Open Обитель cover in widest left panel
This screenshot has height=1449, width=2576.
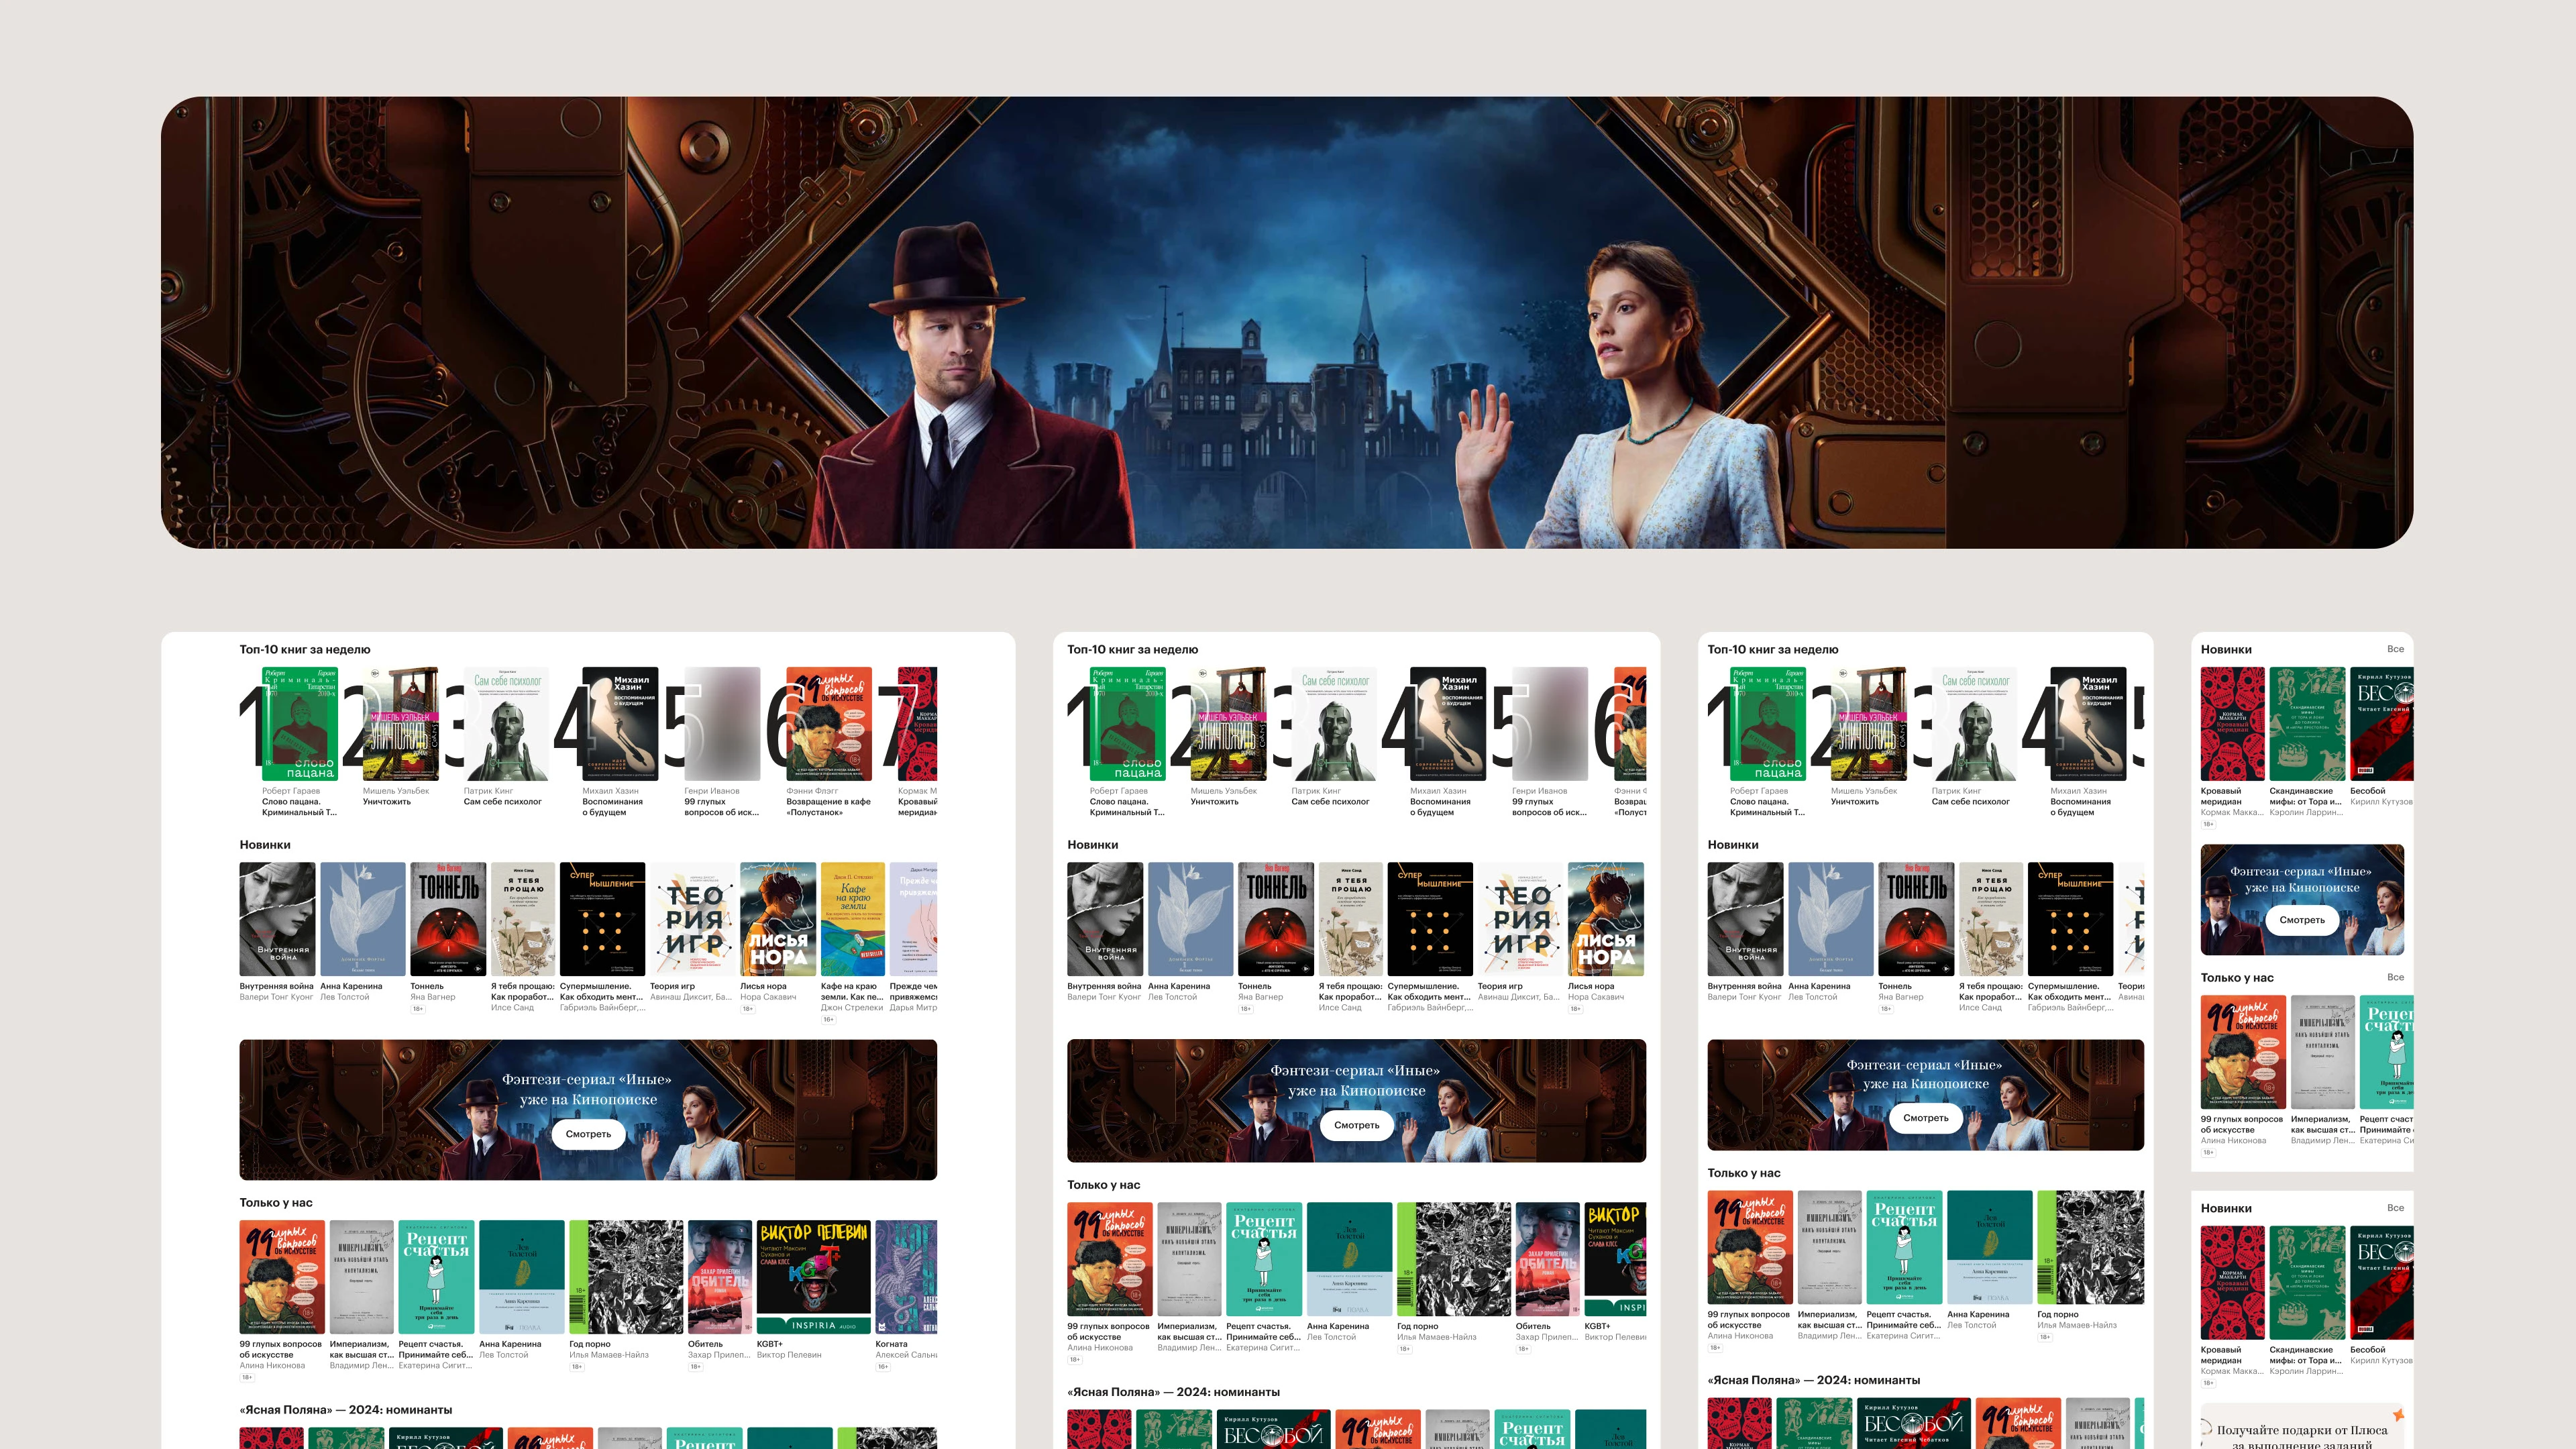pyautogui.click(x=720, y=1277)
